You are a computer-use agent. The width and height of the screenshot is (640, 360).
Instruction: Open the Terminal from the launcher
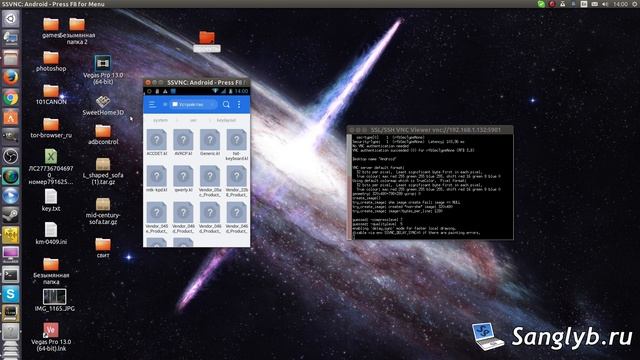11,274
